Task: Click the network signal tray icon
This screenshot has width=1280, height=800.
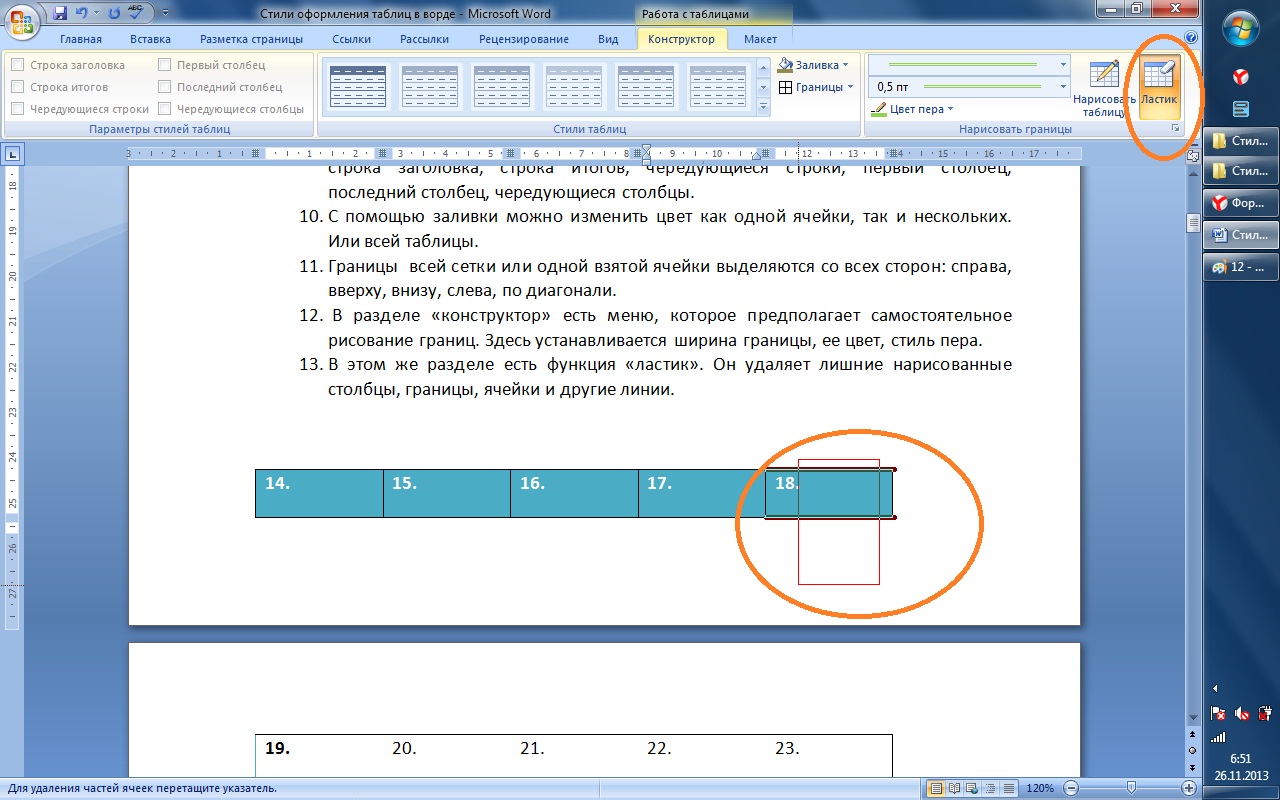Action: (x=1218, y=737)
